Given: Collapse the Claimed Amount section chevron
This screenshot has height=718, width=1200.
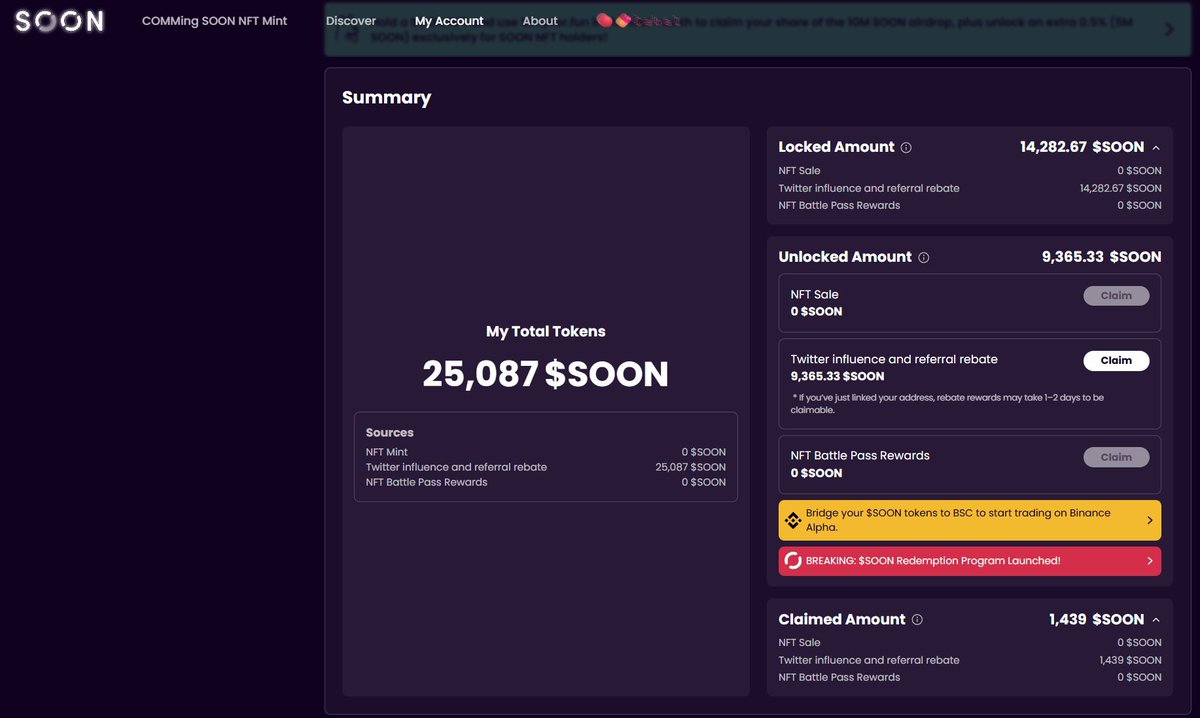Looking at the screenshot, I should (x=1156, y=620).
